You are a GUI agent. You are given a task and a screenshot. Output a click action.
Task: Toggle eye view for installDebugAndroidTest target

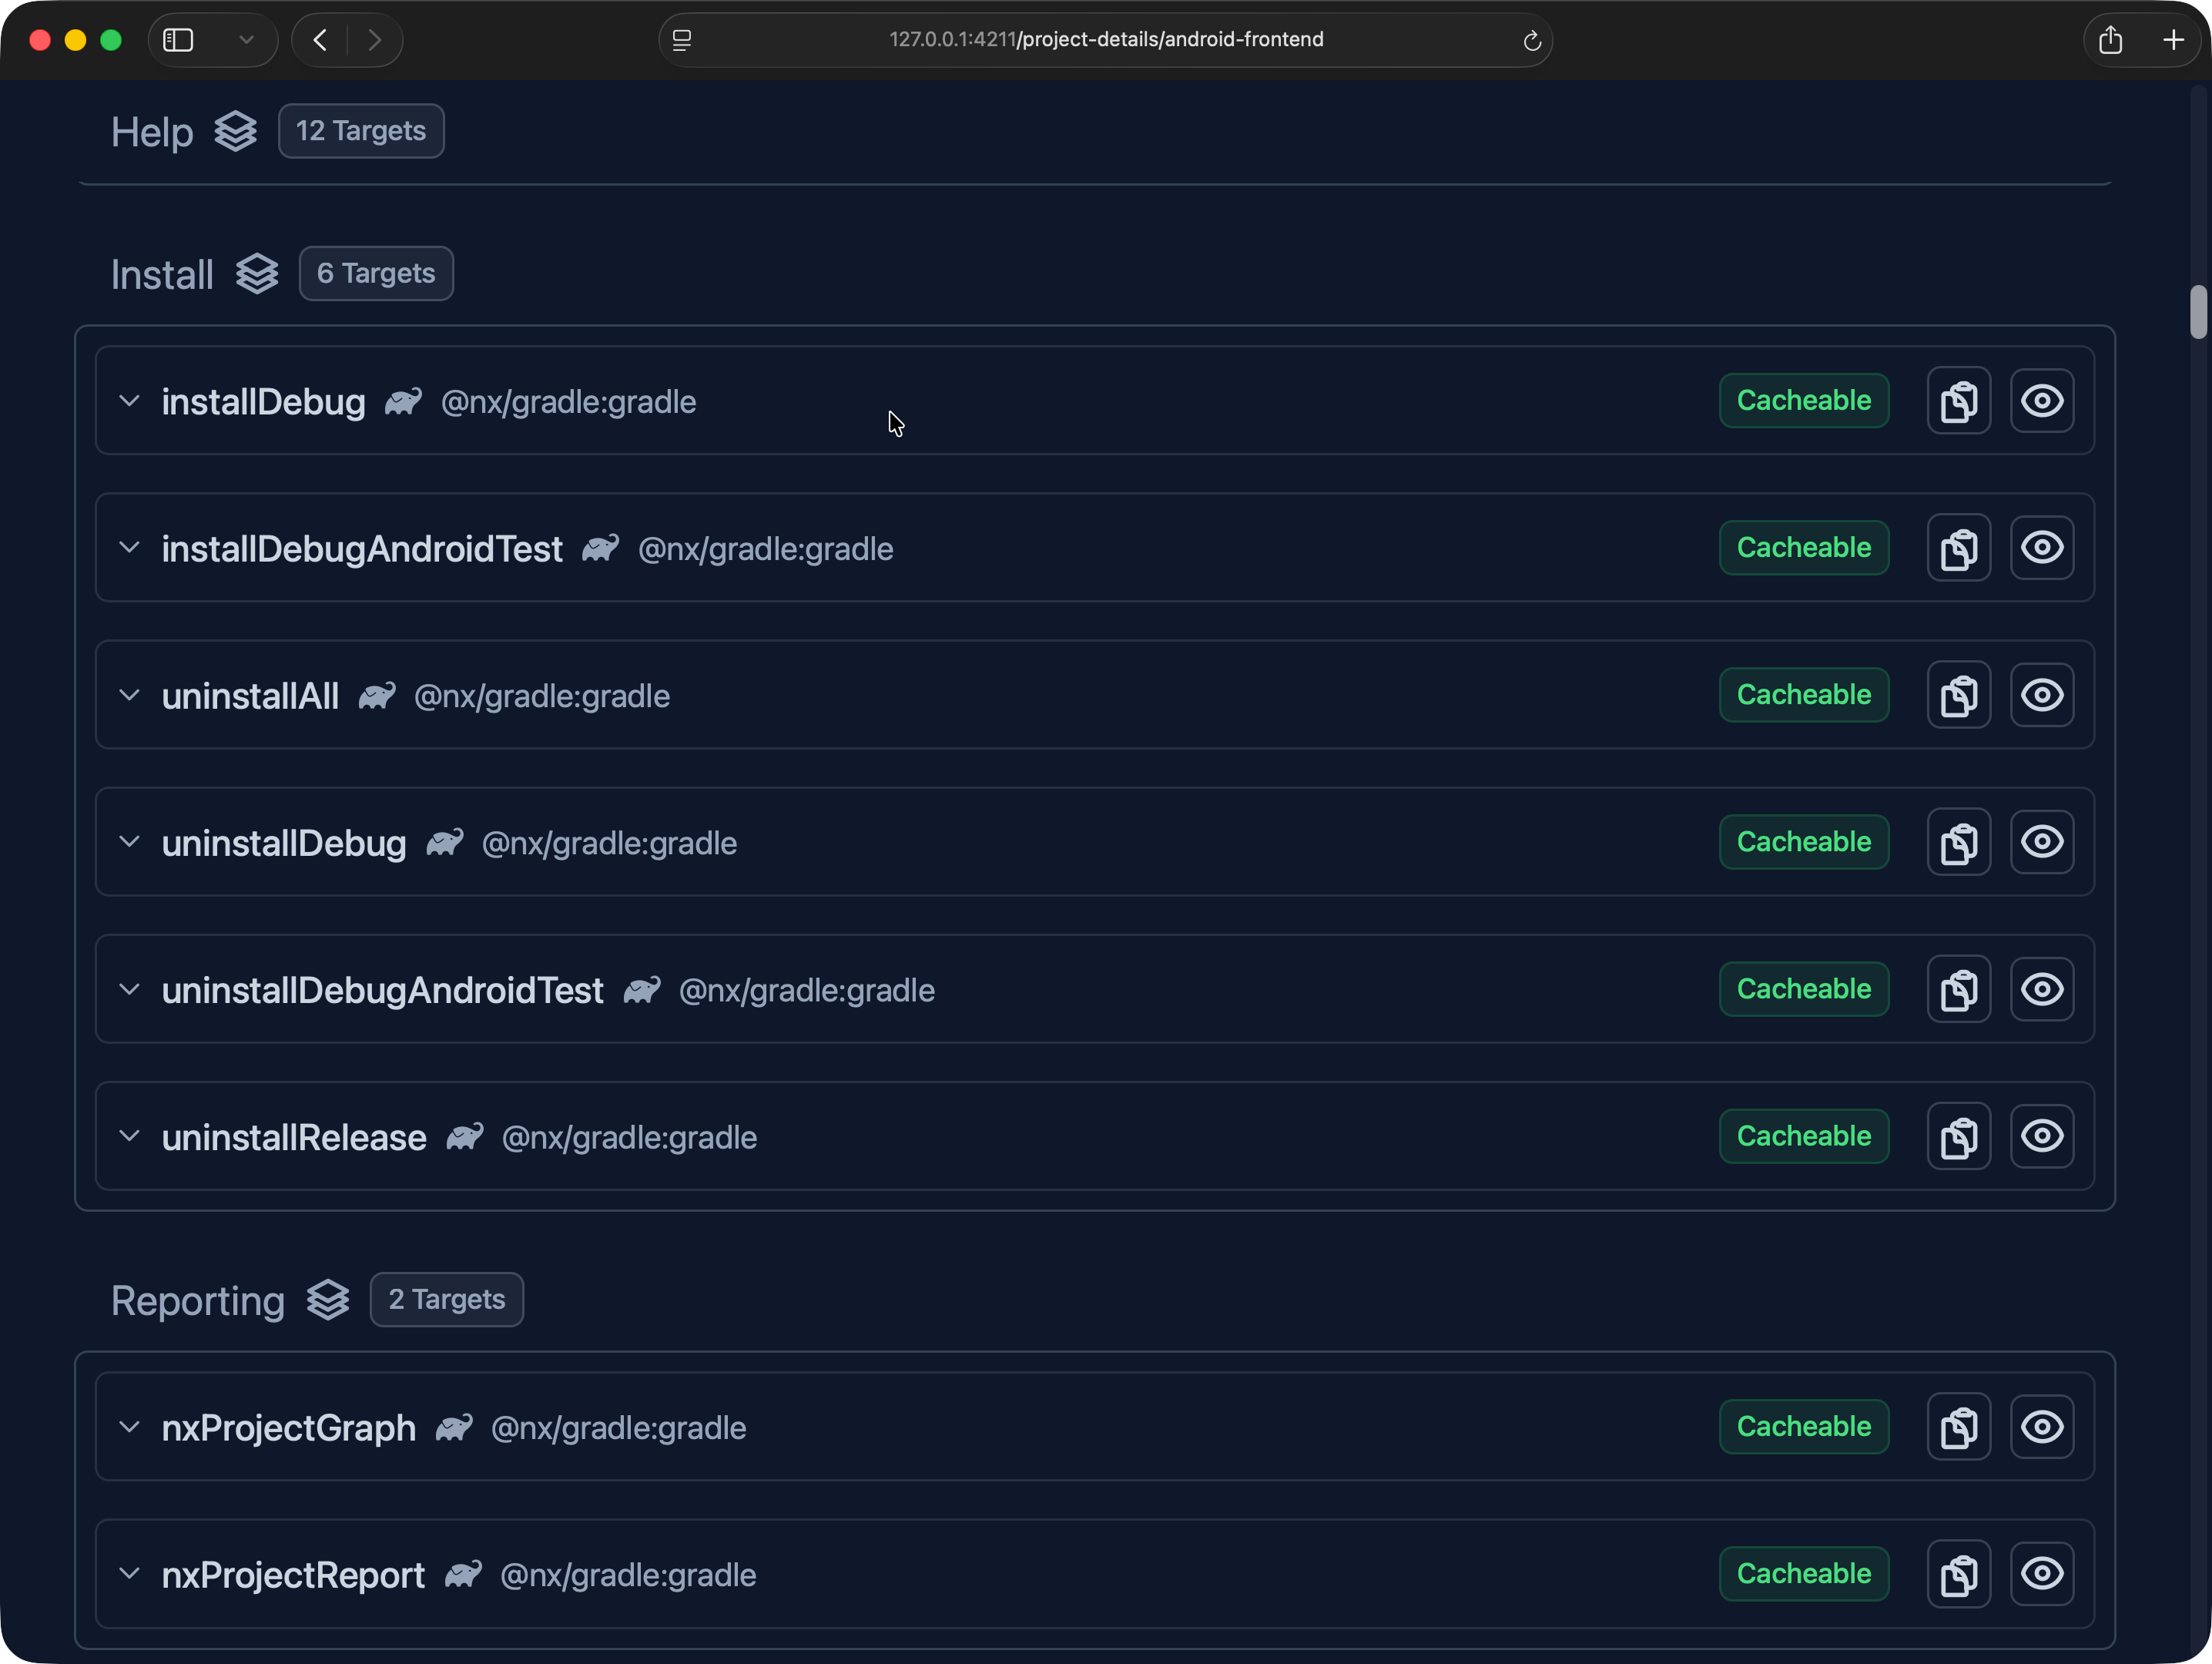2041,548
